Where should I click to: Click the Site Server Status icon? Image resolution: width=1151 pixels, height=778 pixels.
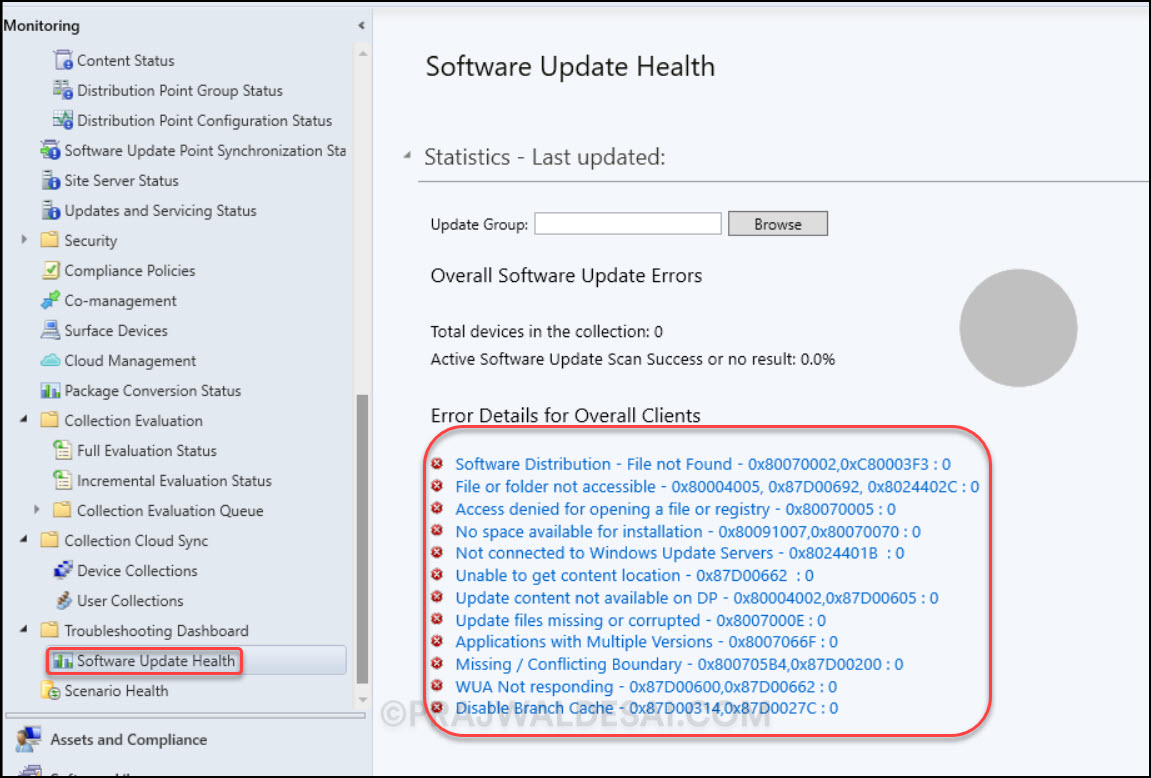50,181
